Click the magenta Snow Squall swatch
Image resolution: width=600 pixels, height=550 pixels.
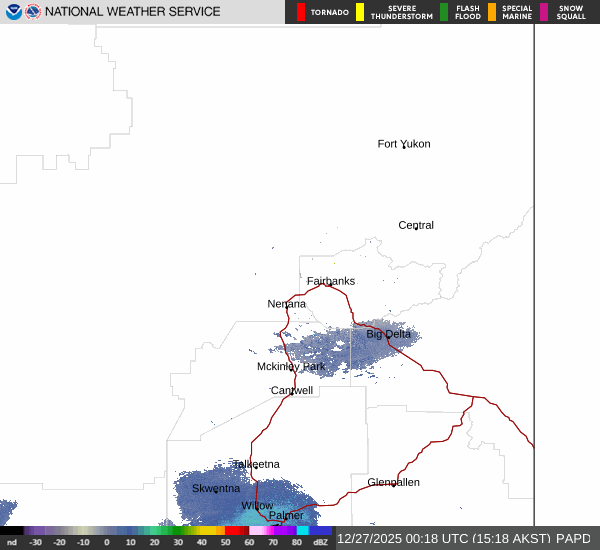[x=544, y=12]
